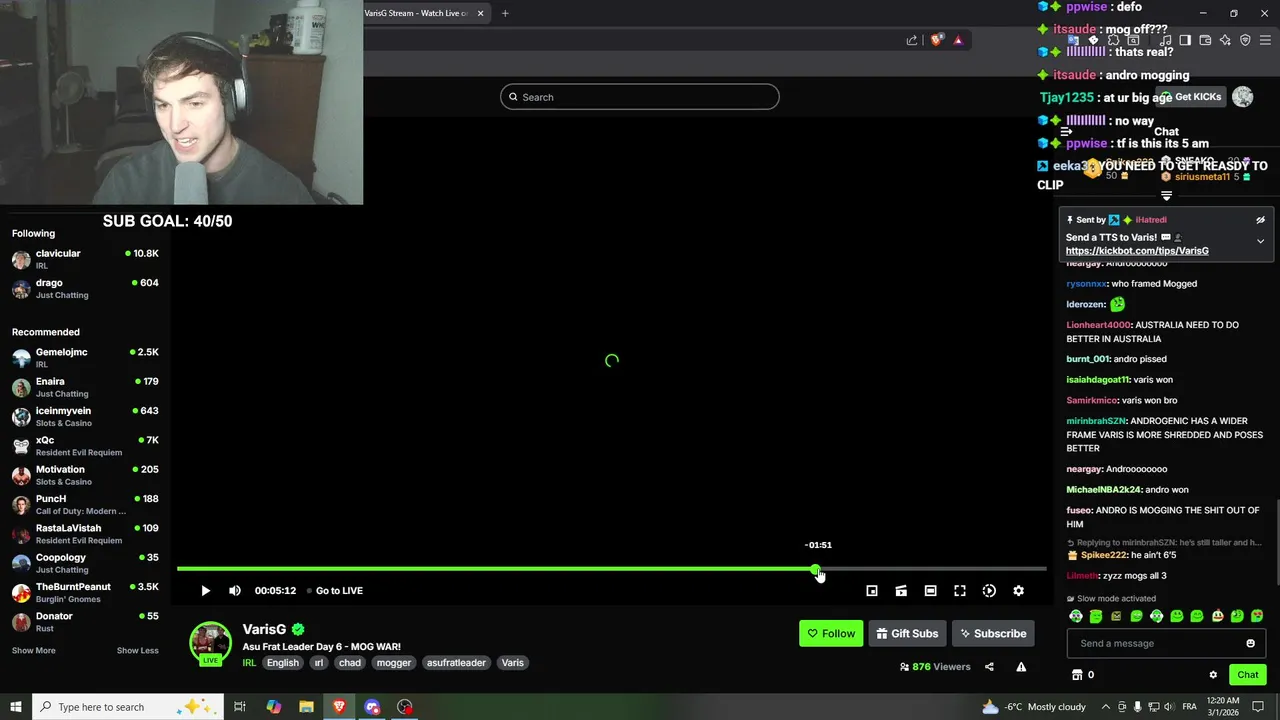1280x720 pixels.
Task: Select the Varis tag
Action: (513, 663)
